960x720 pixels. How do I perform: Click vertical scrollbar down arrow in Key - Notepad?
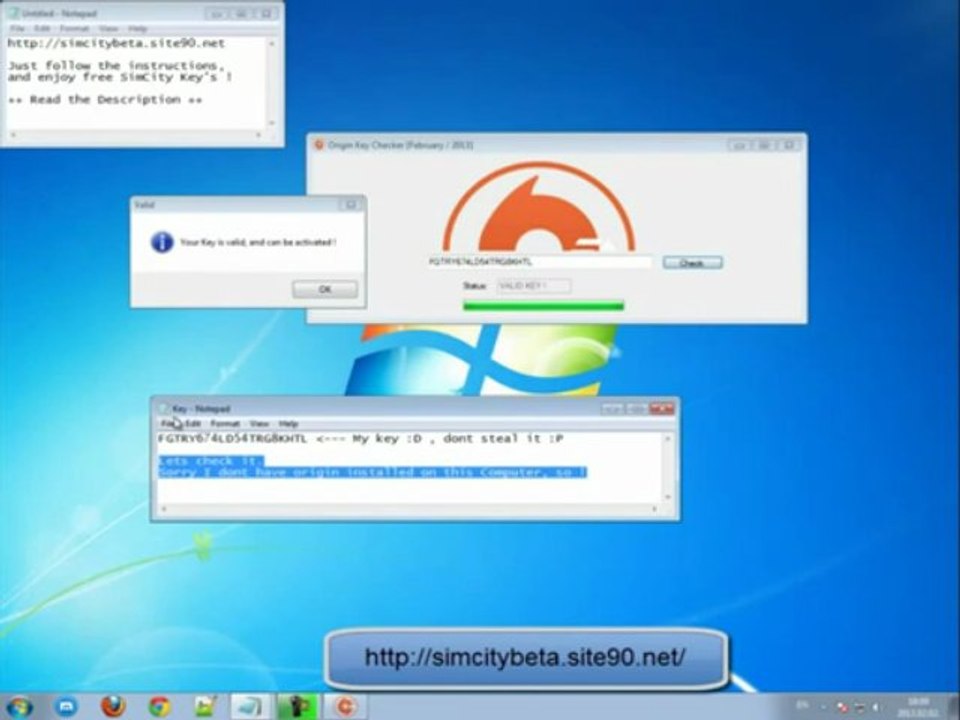[667, 497]
